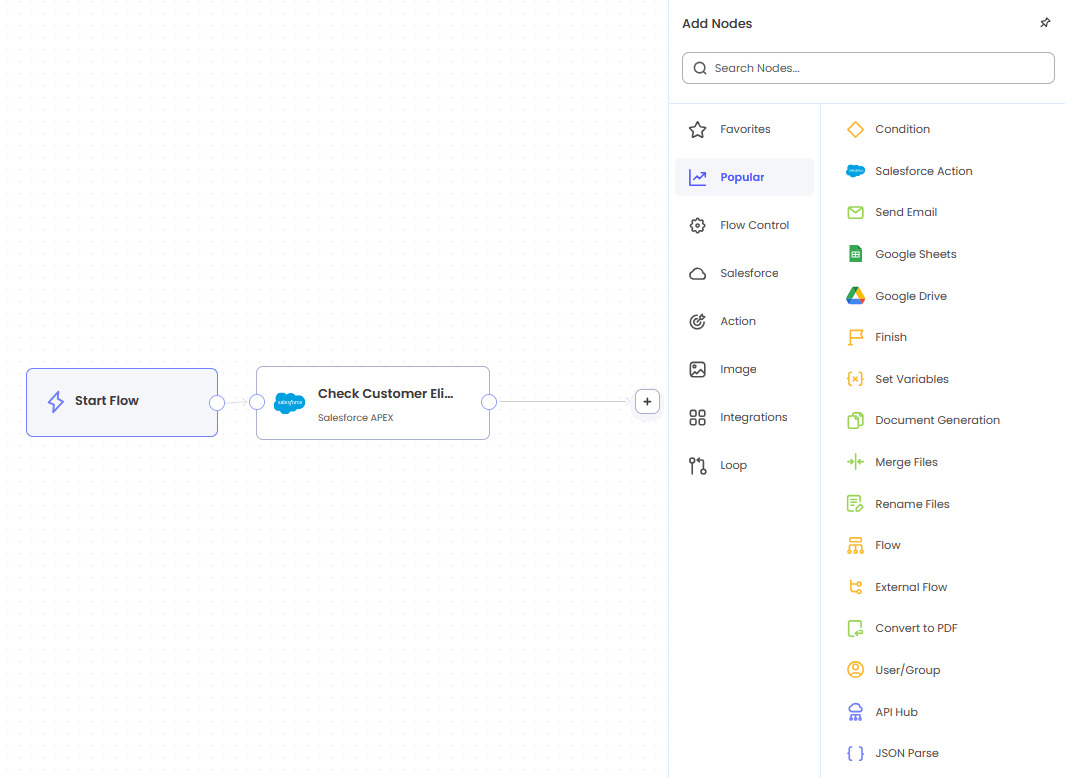Click the Popular trend chart icon
The image size is (1065, 778).
tap(698, 177)
